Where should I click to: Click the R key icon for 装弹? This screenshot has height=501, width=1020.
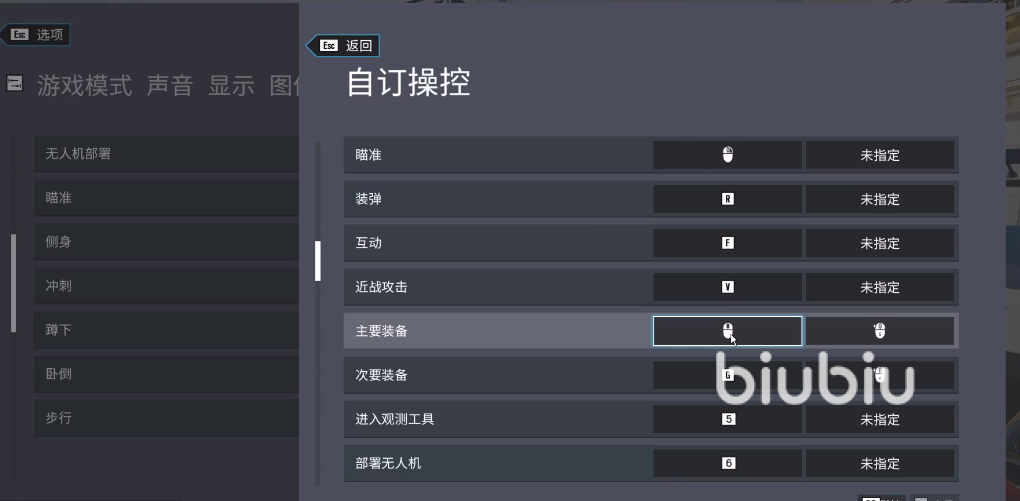coord(728,199)
